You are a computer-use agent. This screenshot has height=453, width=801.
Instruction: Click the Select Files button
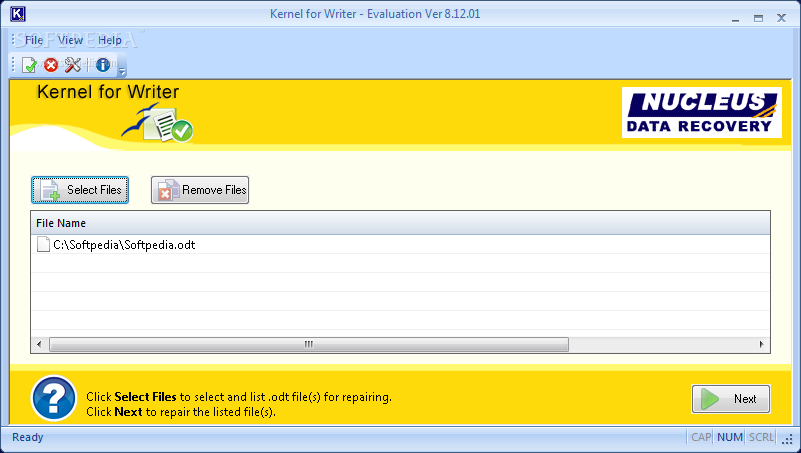point(80,190)
